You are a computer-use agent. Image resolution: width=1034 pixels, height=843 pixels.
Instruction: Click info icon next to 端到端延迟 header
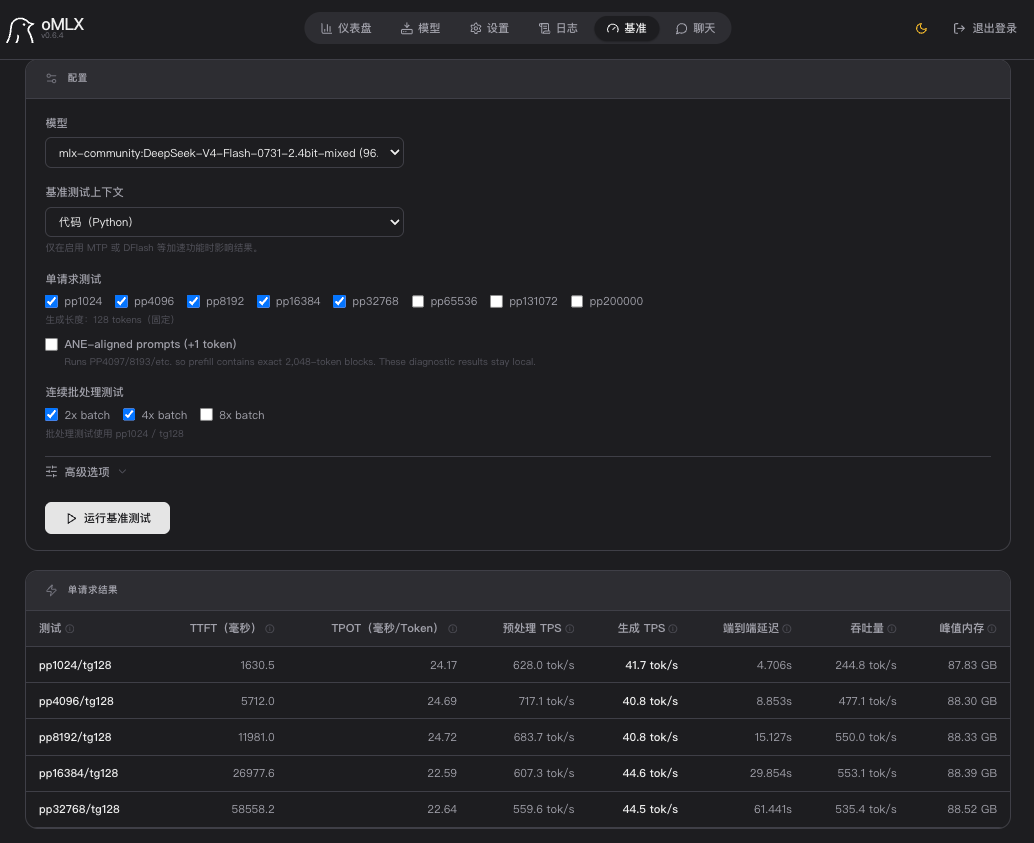787,629
